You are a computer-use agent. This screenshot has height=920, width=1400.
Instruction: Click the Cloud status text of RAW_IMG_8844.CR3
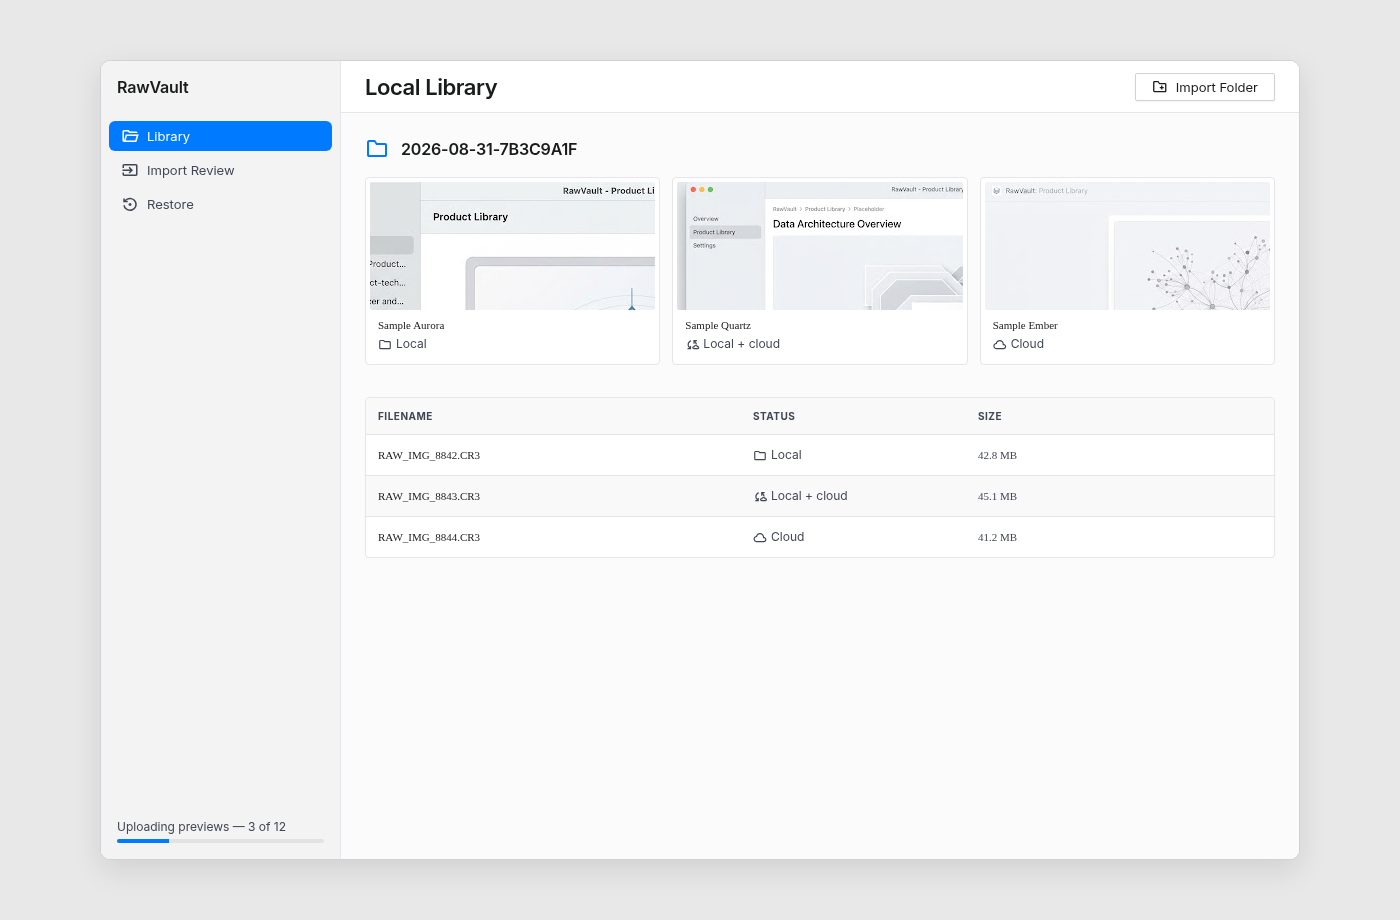pos(787,537)
